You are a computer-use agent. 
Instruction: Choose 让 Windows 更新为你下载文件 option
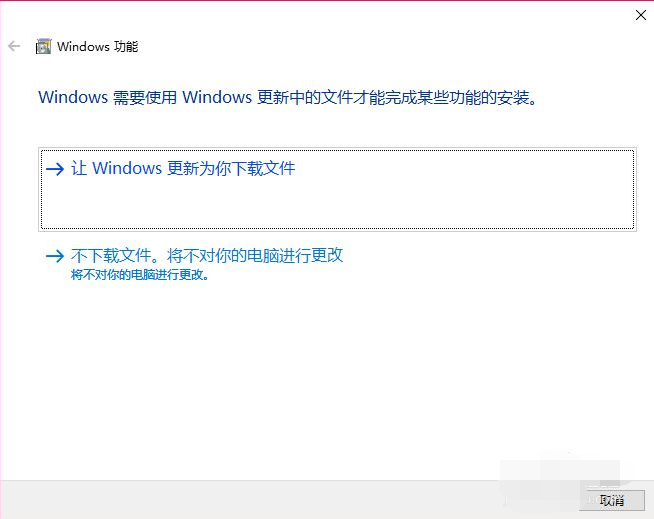(x=337, y=189)
